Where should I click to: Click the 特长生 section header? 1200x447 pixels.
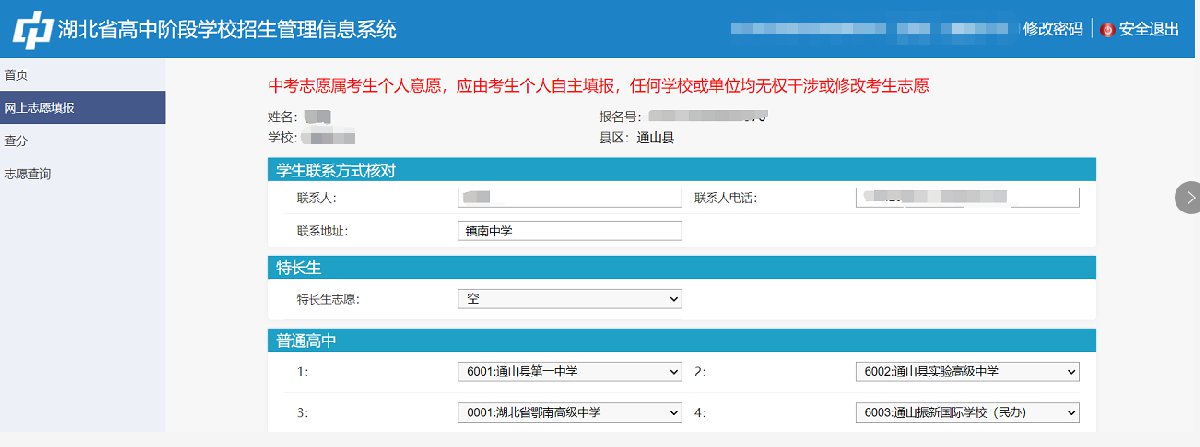coord(682,267)
